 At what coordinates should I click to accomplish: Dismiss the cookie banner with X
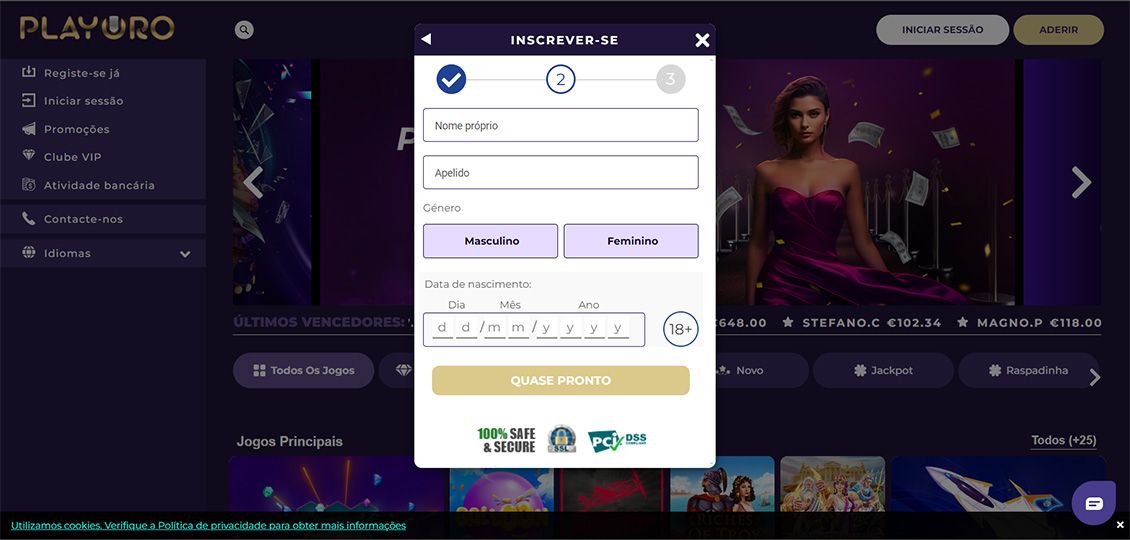point(1120,525)
